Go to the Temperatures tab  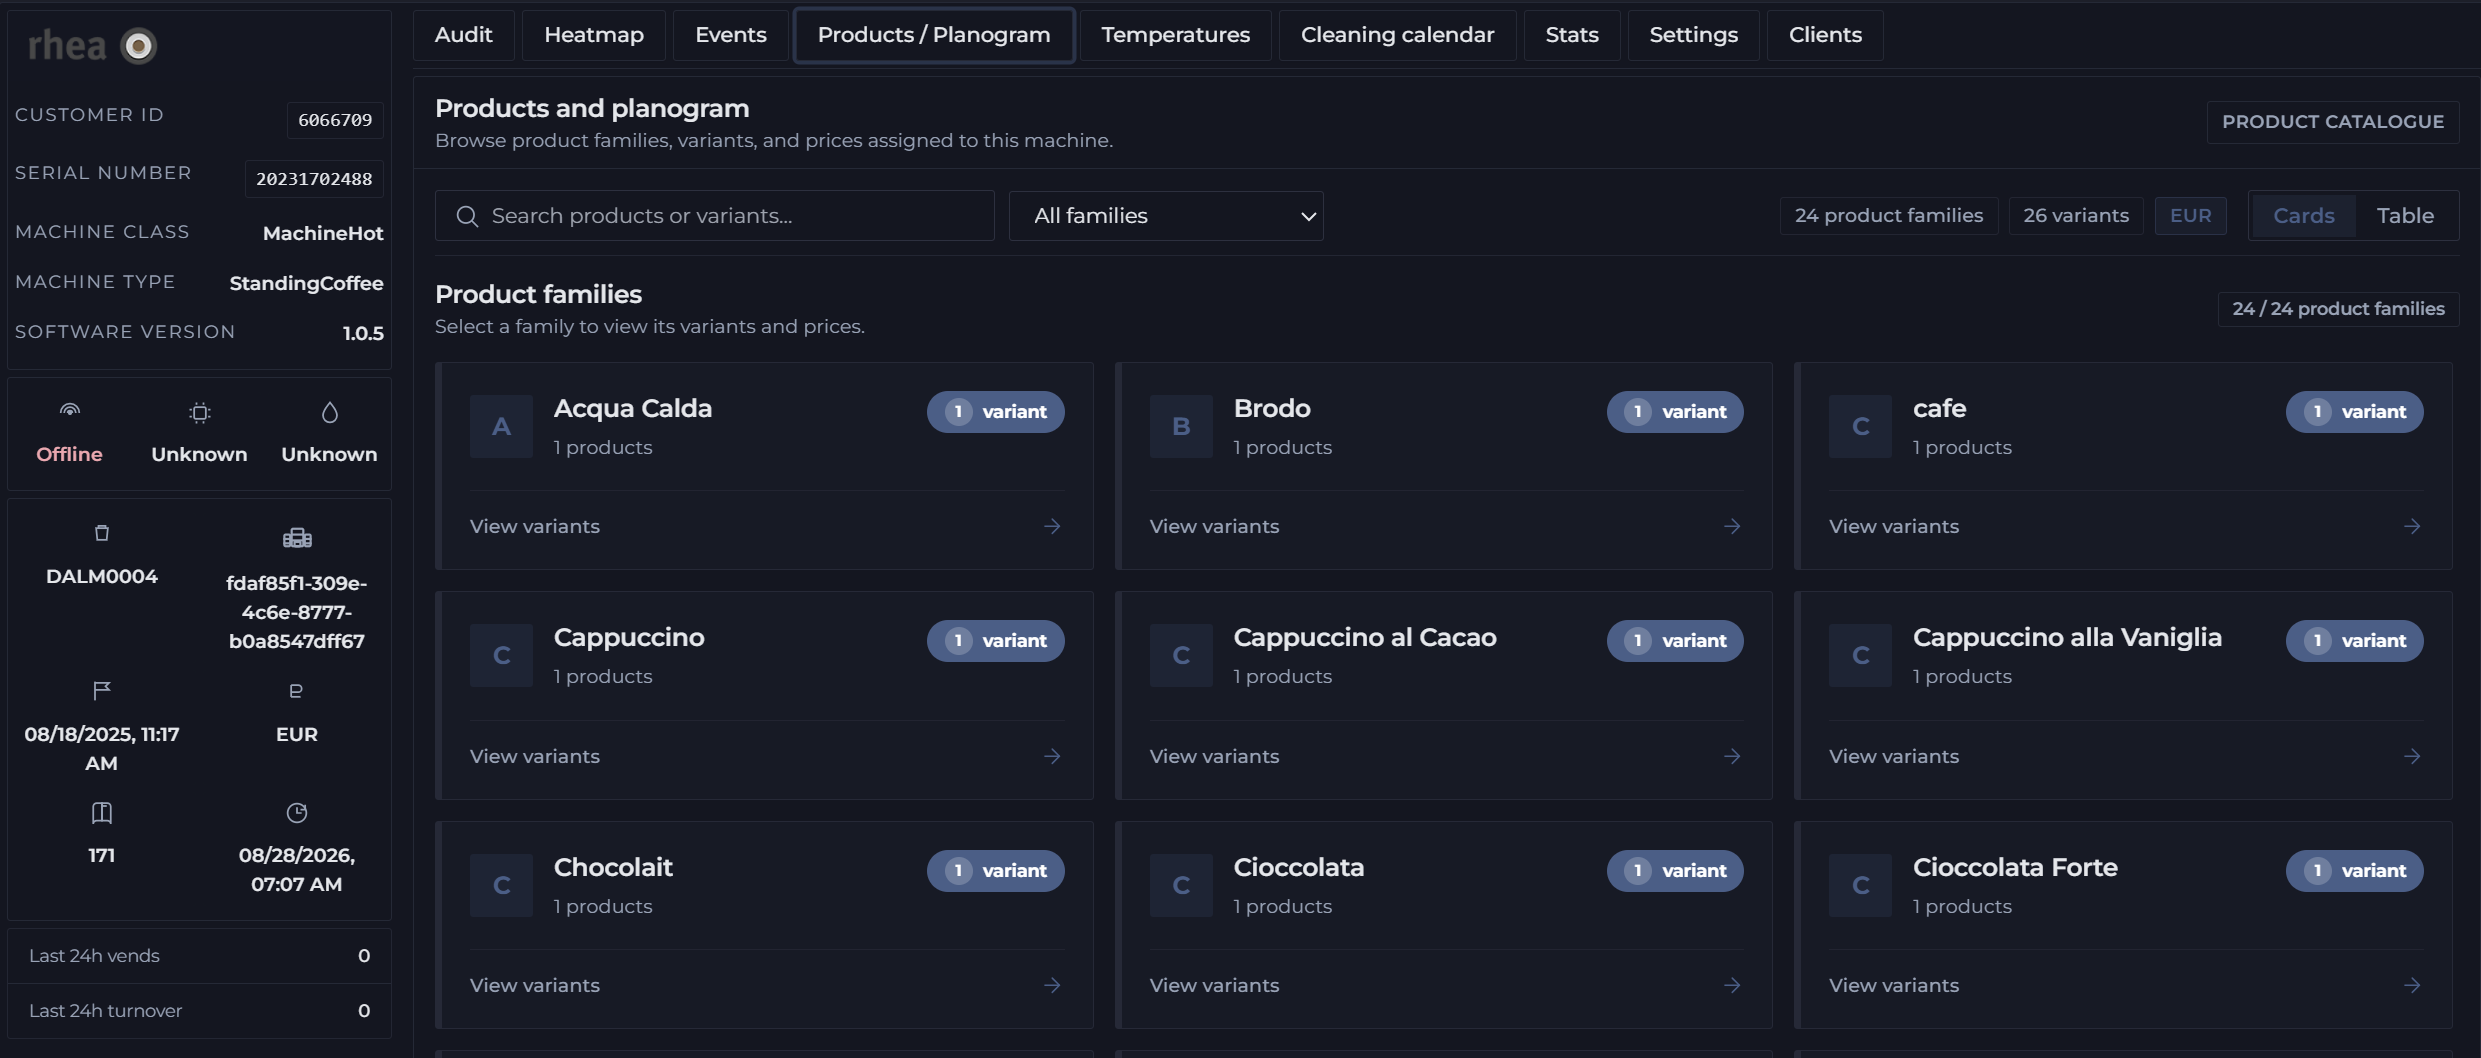[x=1176, y=35]
